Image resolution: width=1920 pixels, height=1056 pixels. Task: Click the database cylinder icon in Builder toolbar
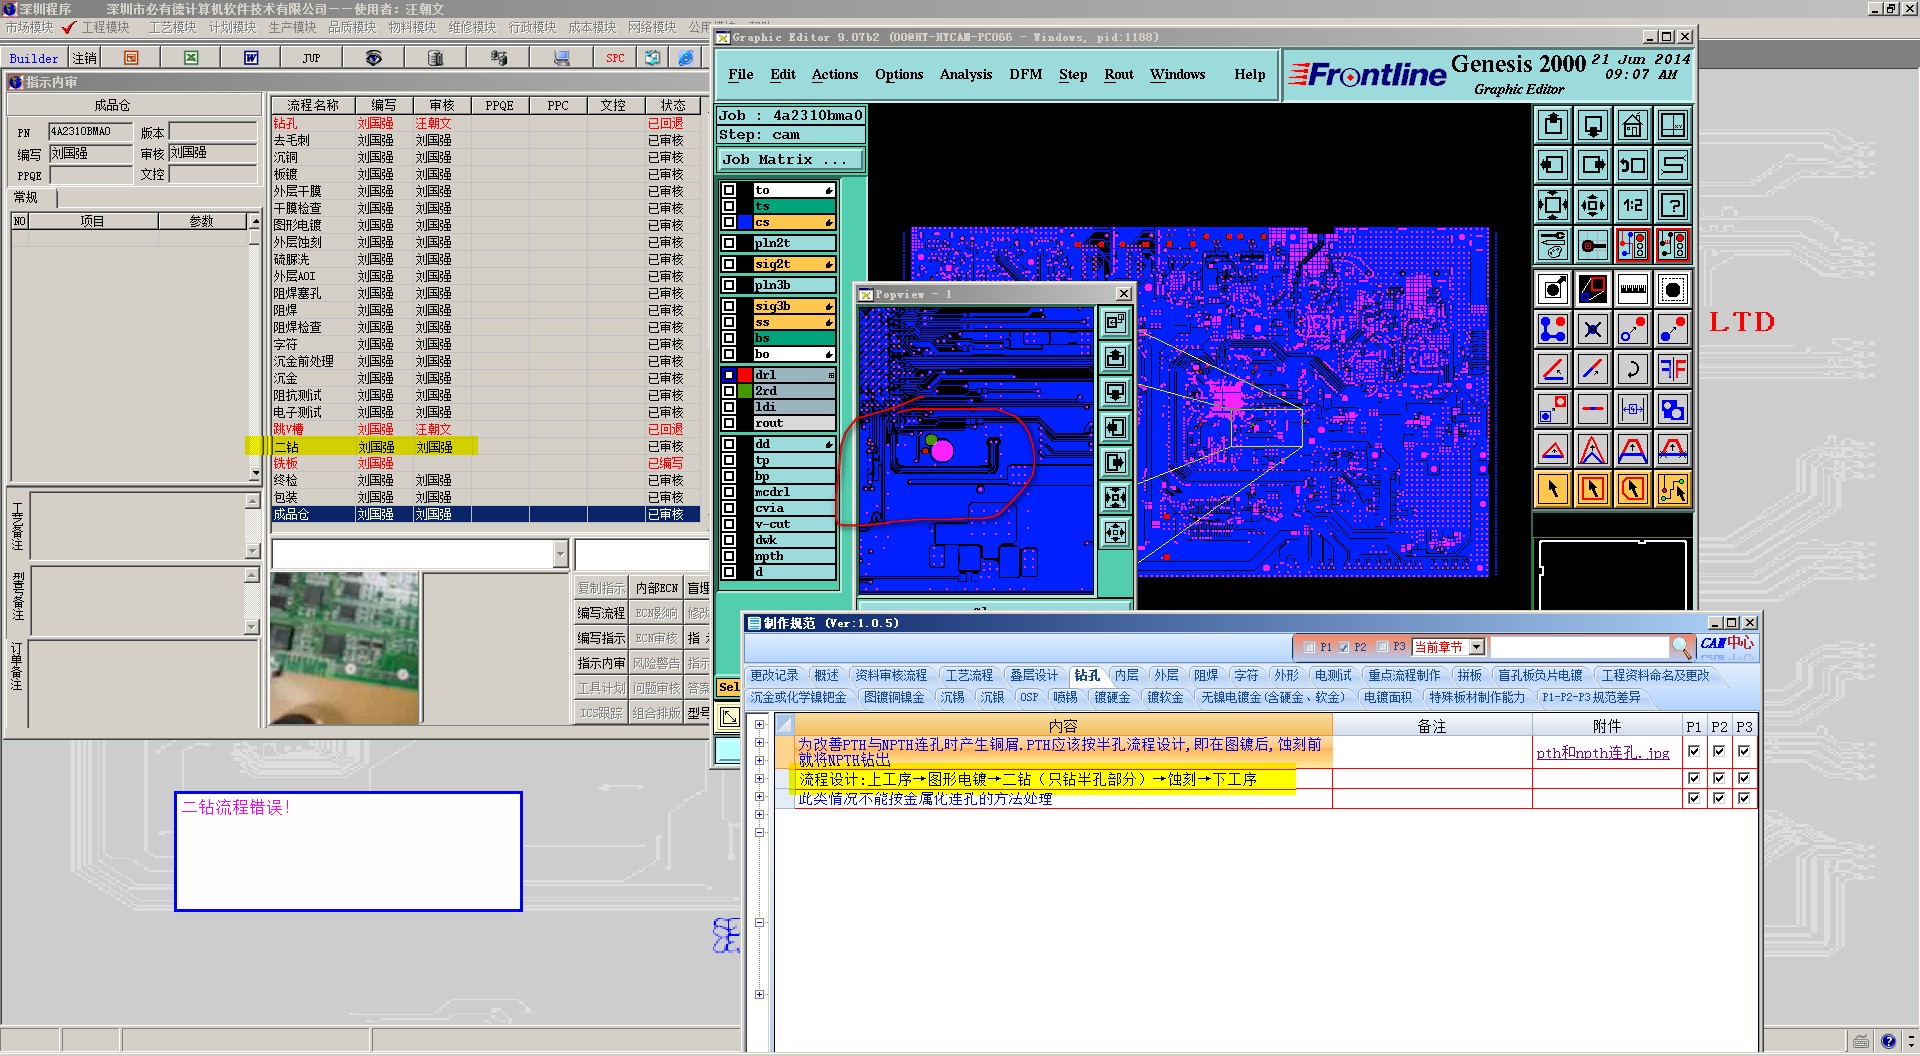point(435,58)
